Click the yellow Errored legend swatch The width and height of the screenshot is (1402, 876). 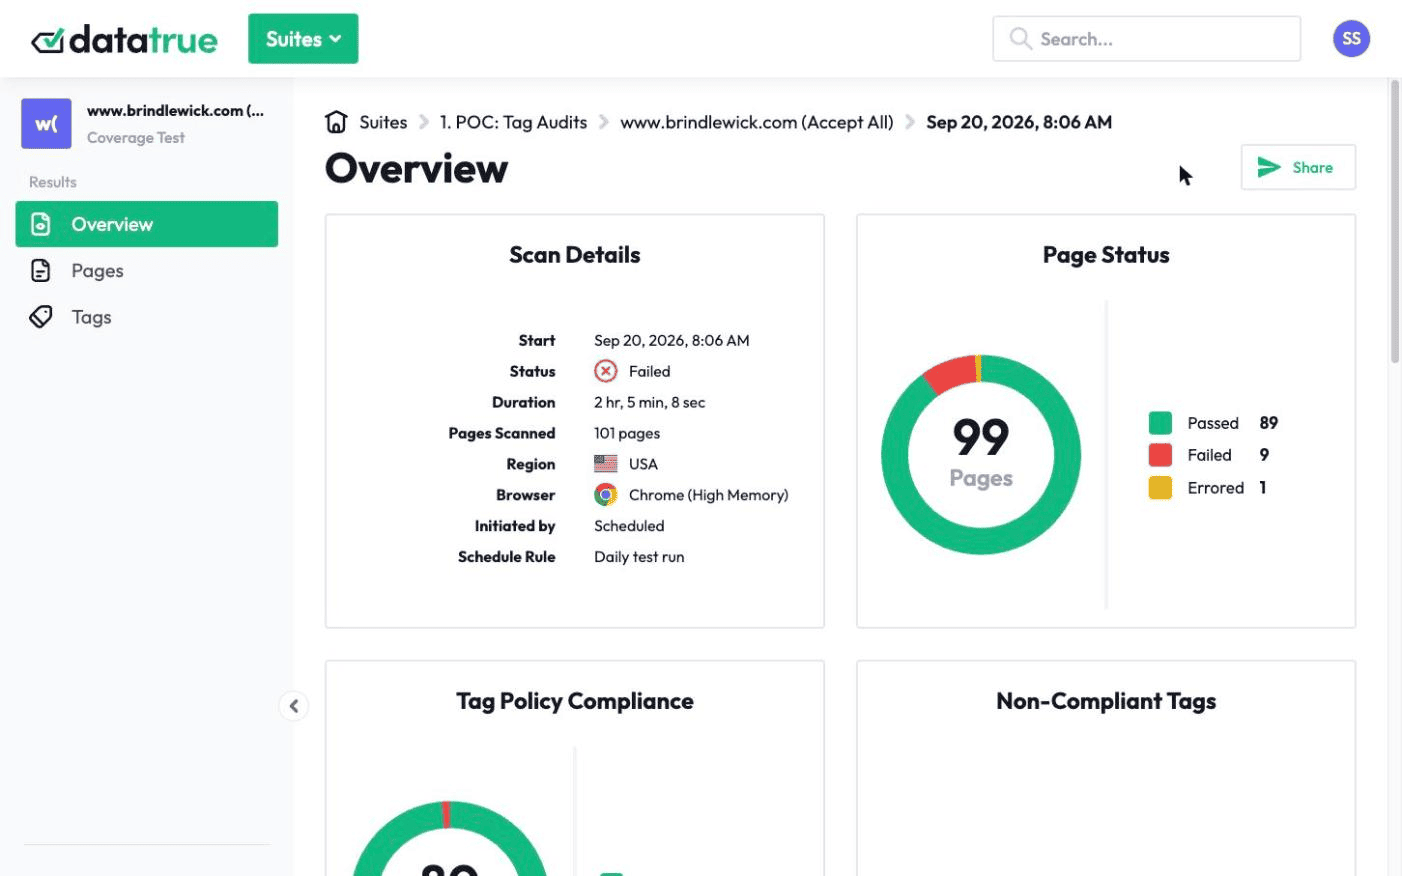tap(1160, 488)
